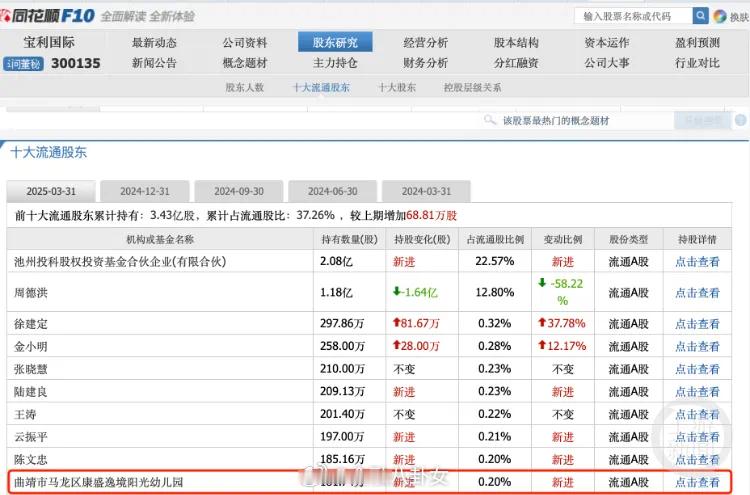Image resolution: width=750 pixels, height=495 pixels.
Task: Select the 2025-03-31 report date tab
Action: click(51, 191)
